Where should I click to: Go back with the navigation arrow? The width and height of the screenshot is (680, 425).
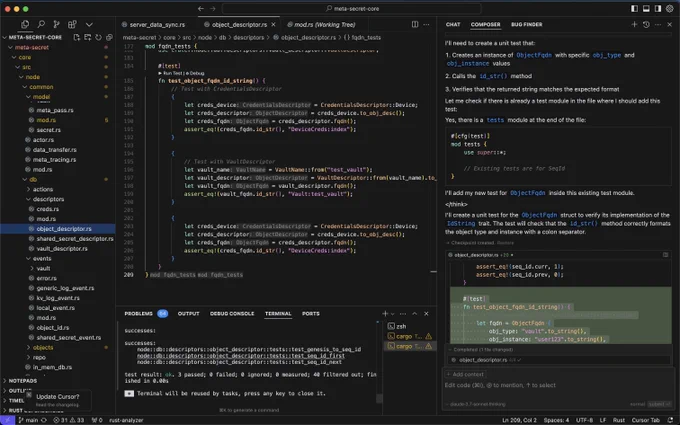(x=201, y=9)
